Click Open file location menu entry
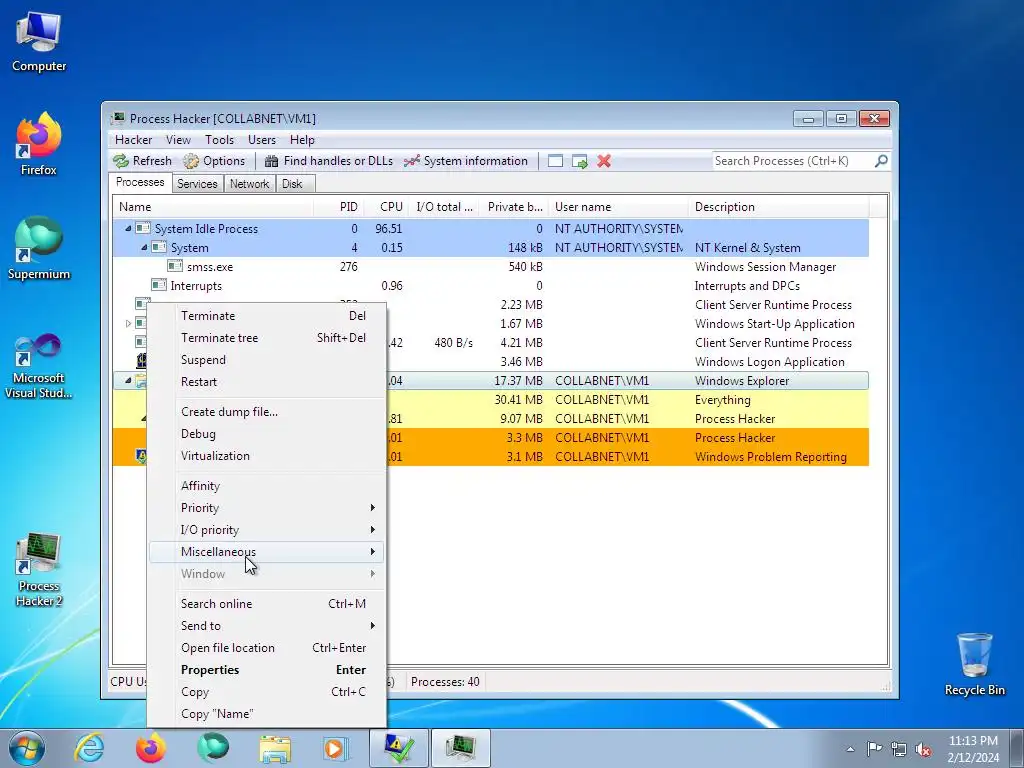This screenshot has height=768, width=1024. 266,648
